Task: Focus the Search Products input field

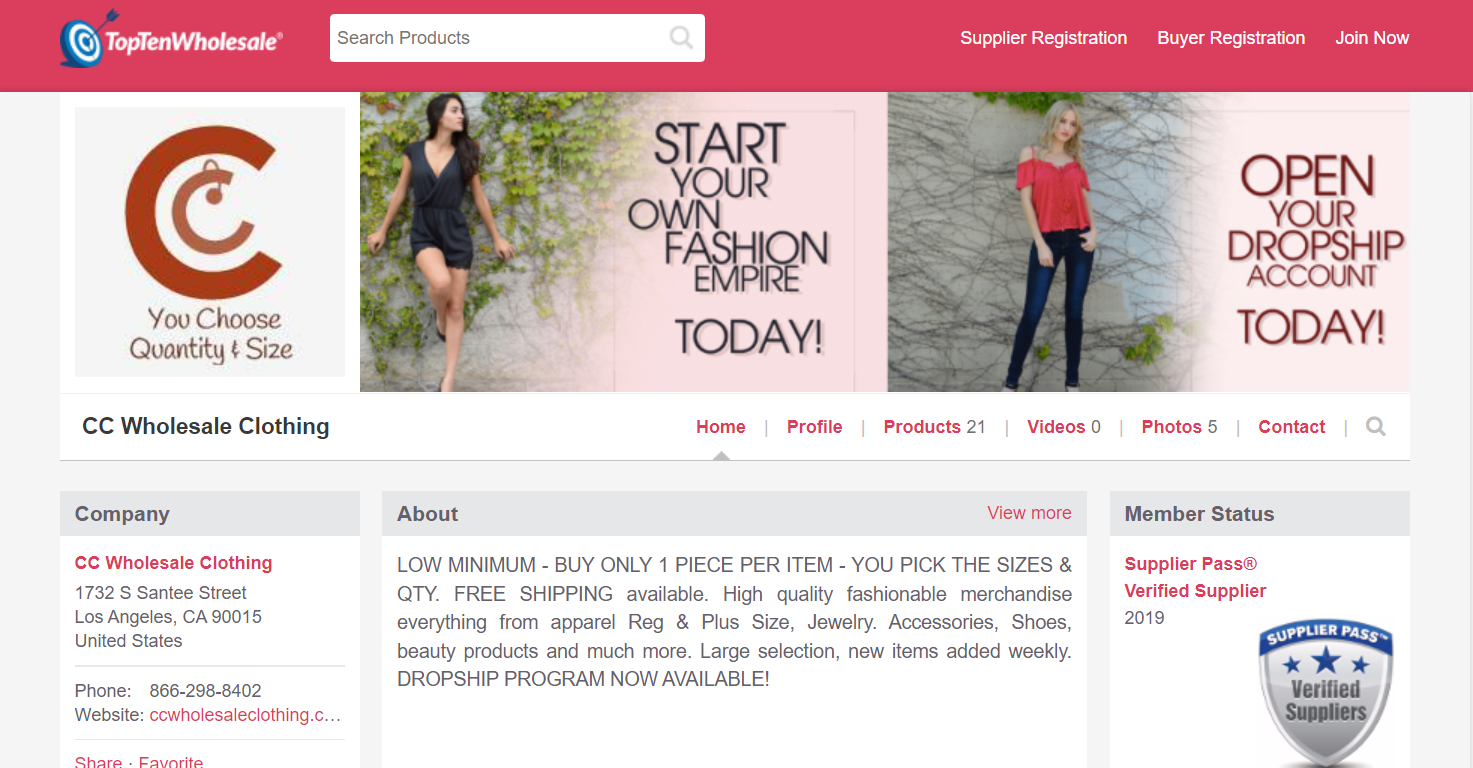Action: click(500, 38)
